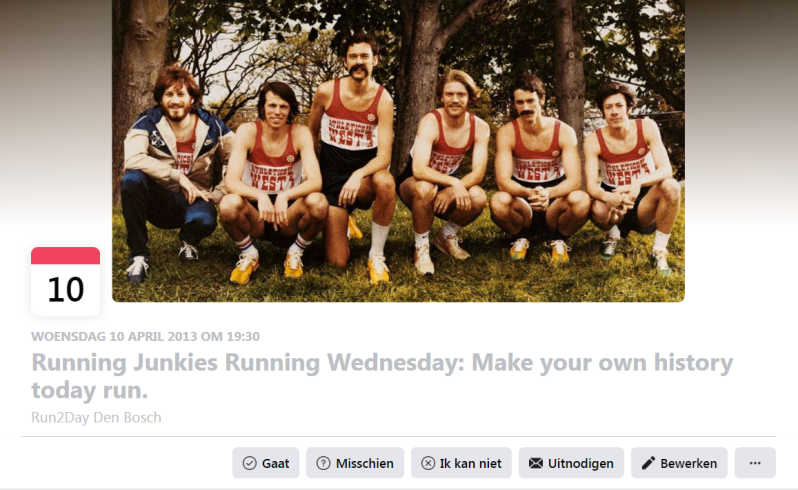Click the pencil icon on Bewerken

tap(648, 463)
